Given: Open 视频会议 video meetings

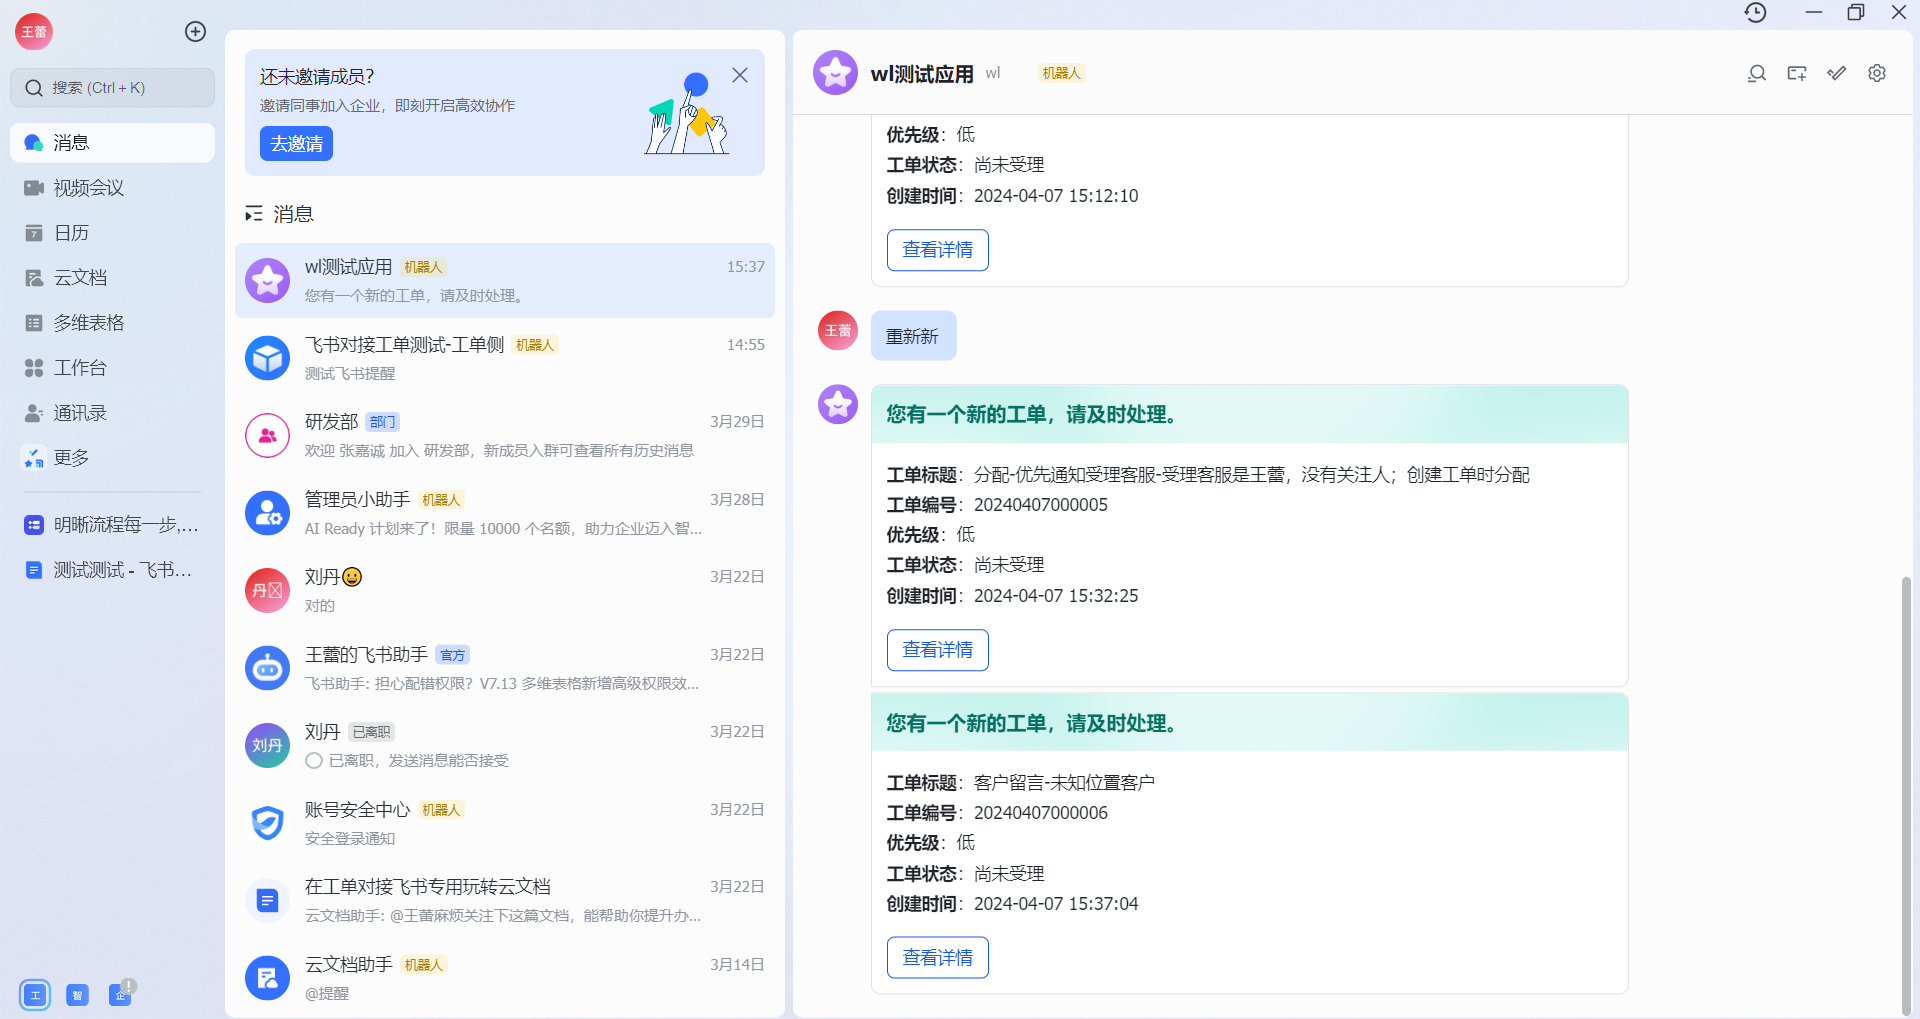Looking at the screenshot, I should [x=112, y=188].
